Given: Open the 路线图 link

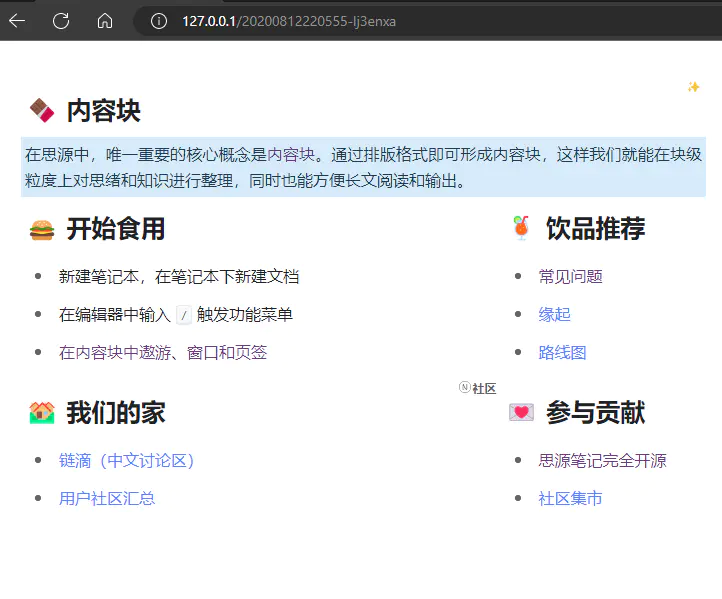Looking at the screenshot, I should [562, 353].
